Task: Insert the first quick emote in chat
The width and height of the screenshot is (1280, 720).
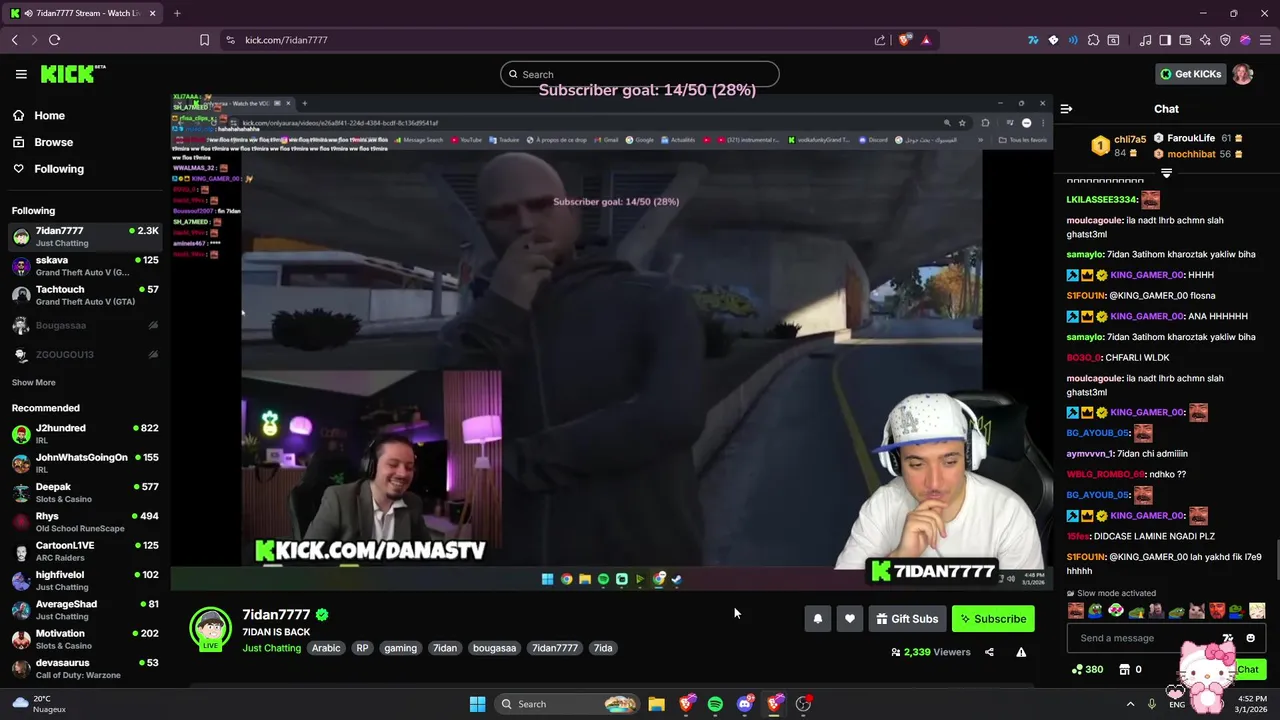Action: (x=1076, y=610)
